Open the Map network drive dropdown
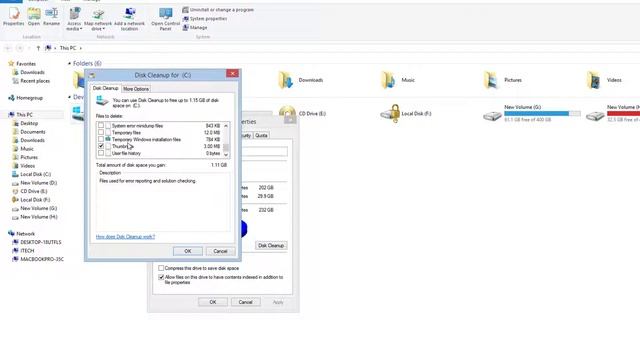 [x=98, y=19]
